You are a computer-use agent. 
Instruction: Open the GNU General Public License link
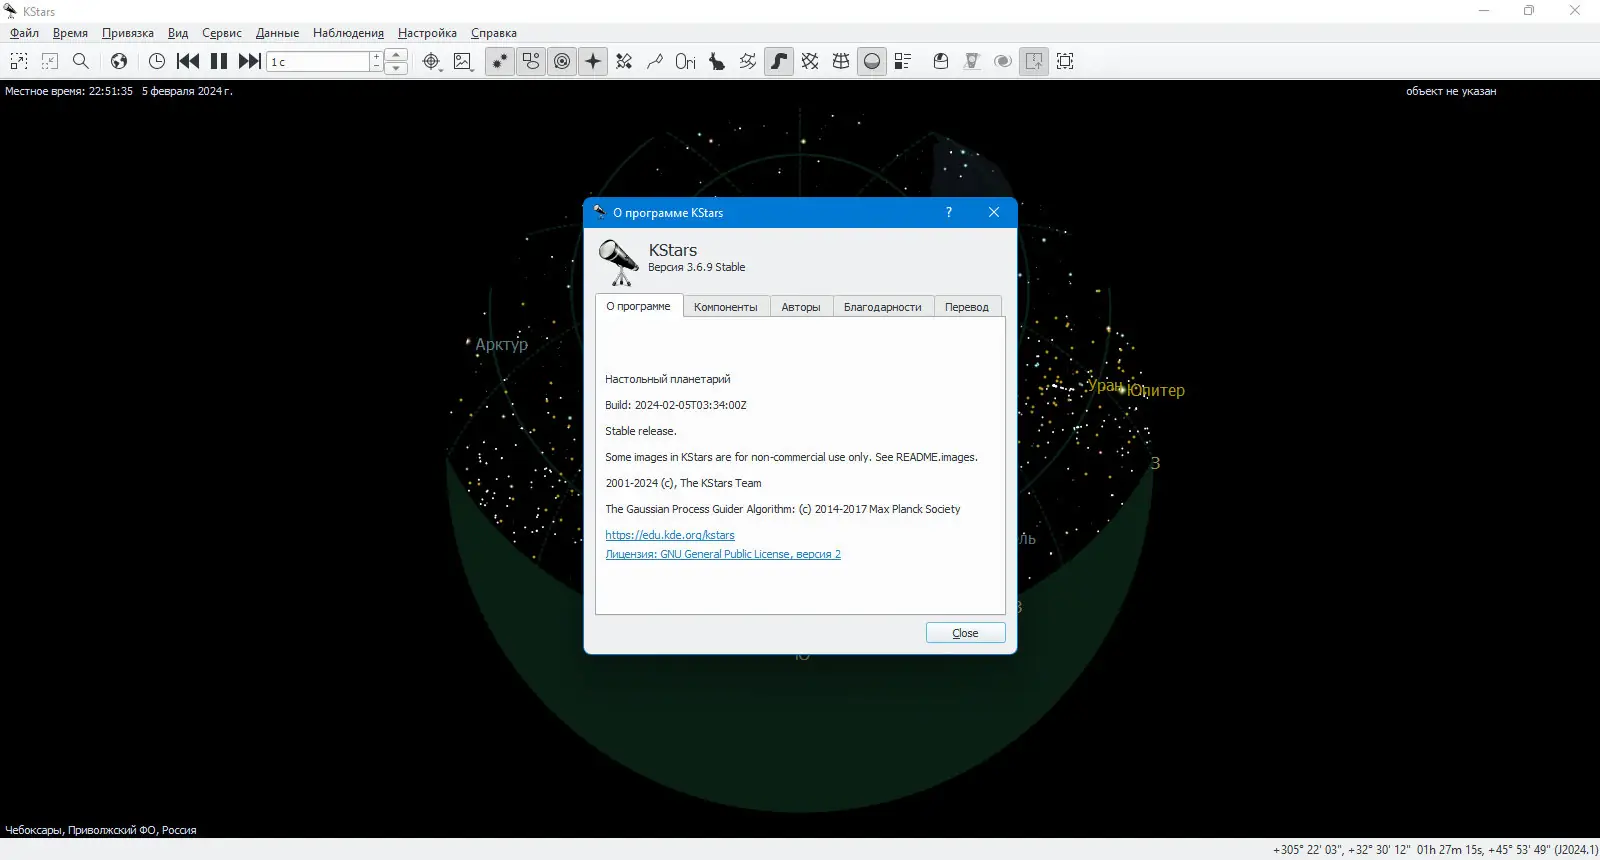pyautogui.click(x=723, y=554)
